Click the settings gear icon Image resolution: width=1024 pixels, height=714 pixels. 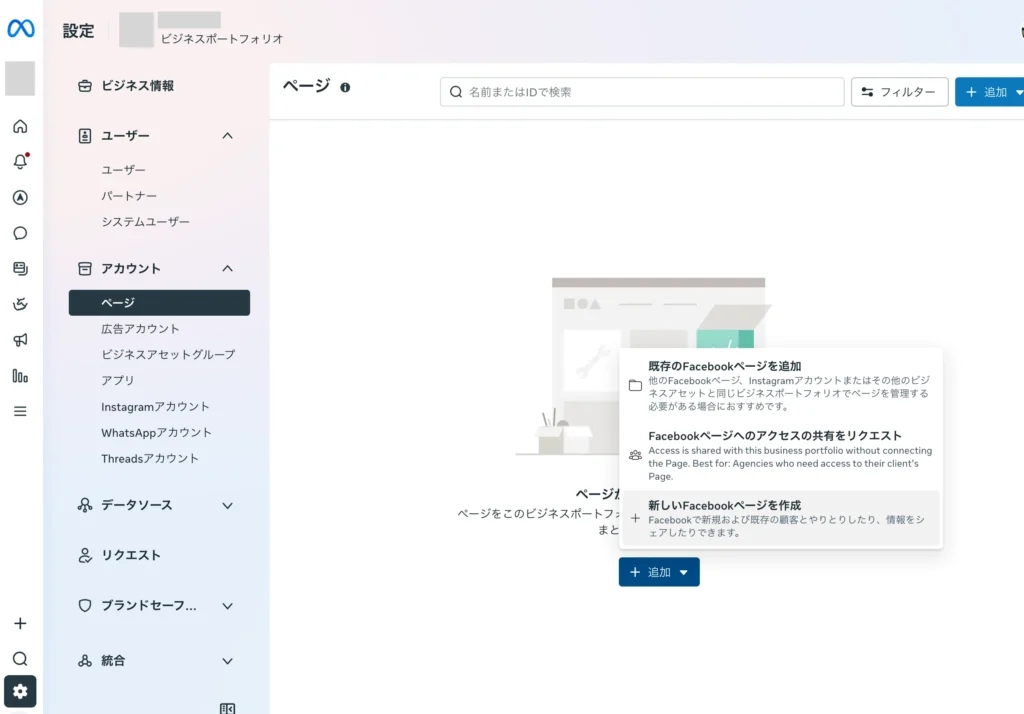coord(20,691)
